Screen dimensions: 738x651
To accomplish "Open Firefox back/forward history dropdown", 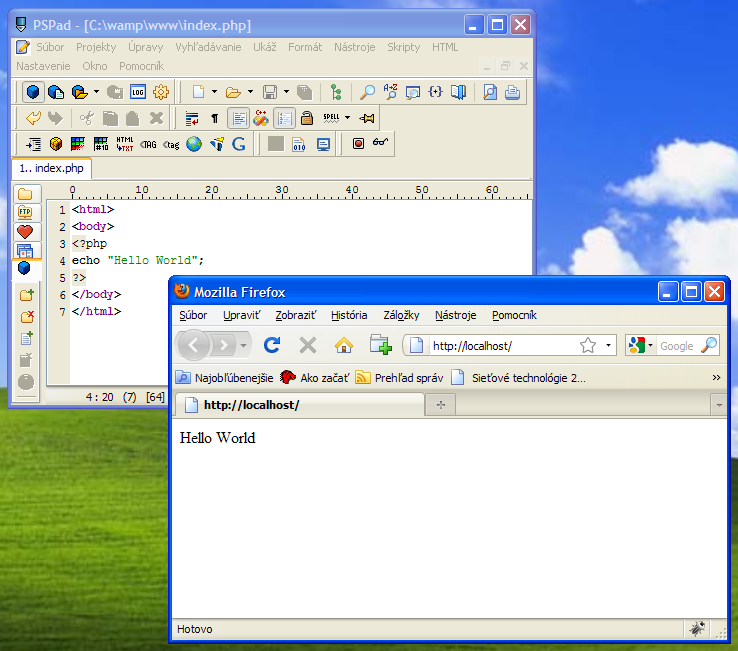I will pyautogui.click(x=243, y=346).
